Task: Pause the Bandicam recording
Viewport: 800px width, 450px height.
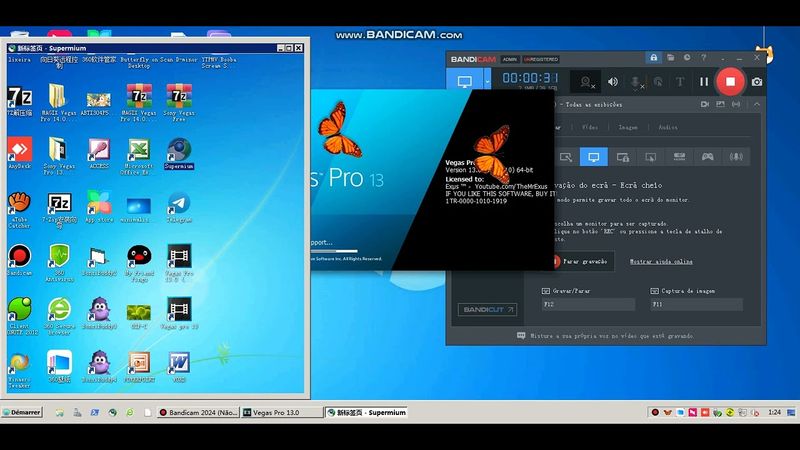Action: (x=704, y=82)
